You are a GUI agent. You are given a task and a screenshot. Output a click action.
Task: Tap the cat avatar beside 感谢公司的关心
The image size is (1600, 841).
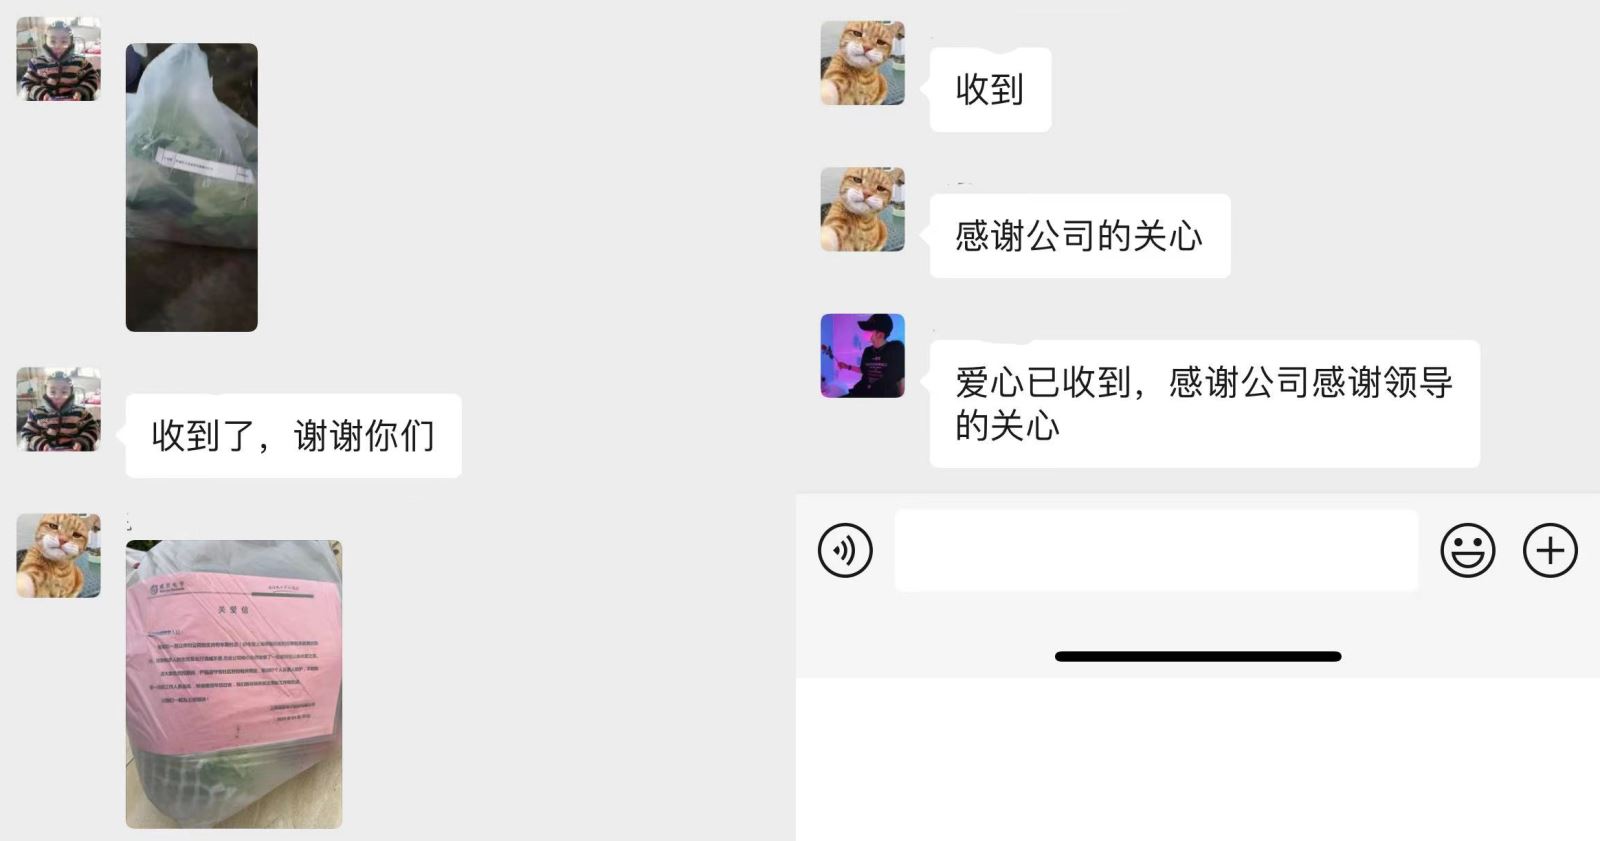(x=862, y=209)
